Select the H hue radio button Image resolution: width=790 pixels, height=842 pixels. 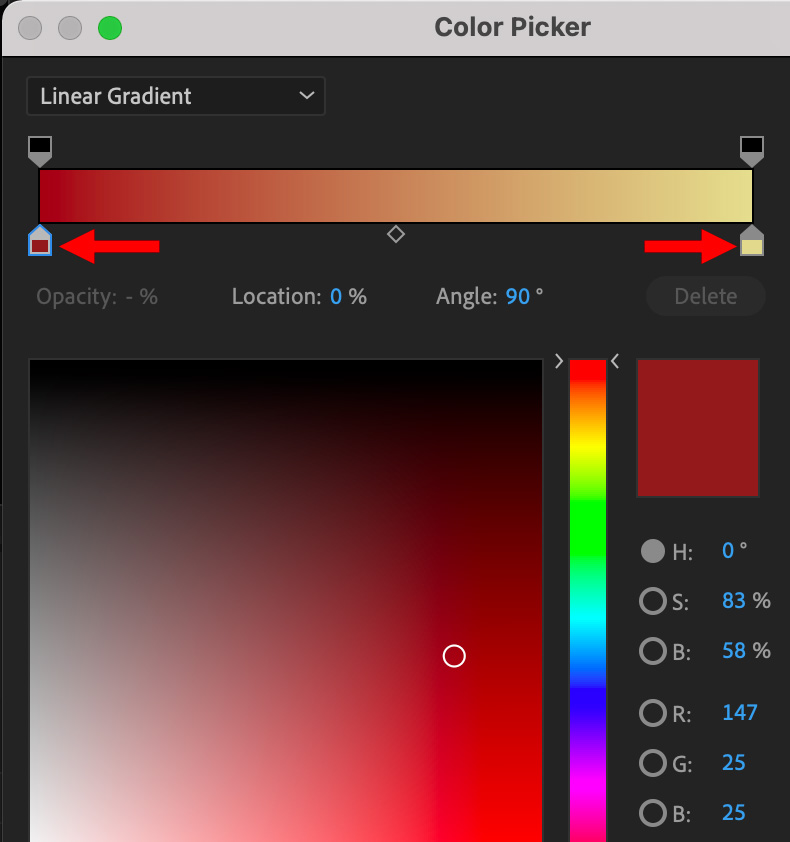pyautogui.click(x=653, y=551)
